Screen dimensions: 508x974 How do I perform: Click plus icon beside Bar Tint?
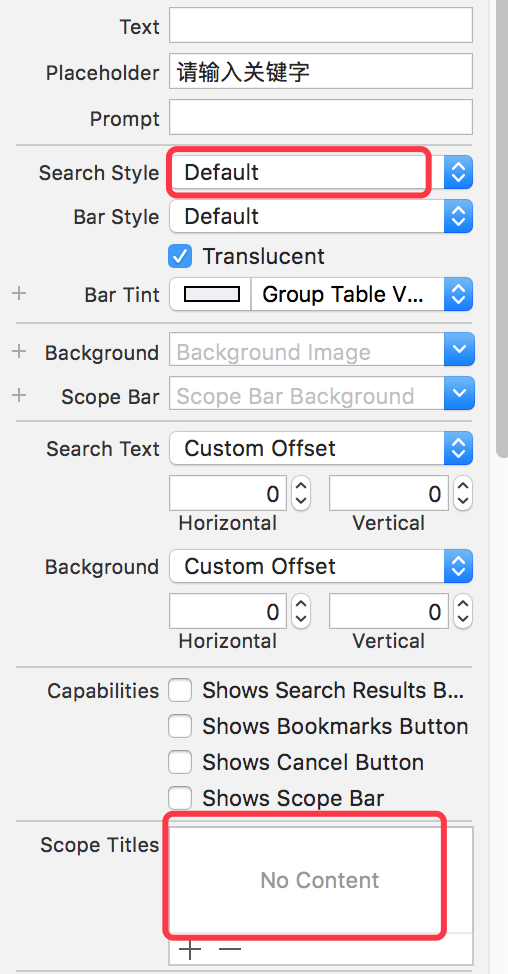(x=19, y=293)
